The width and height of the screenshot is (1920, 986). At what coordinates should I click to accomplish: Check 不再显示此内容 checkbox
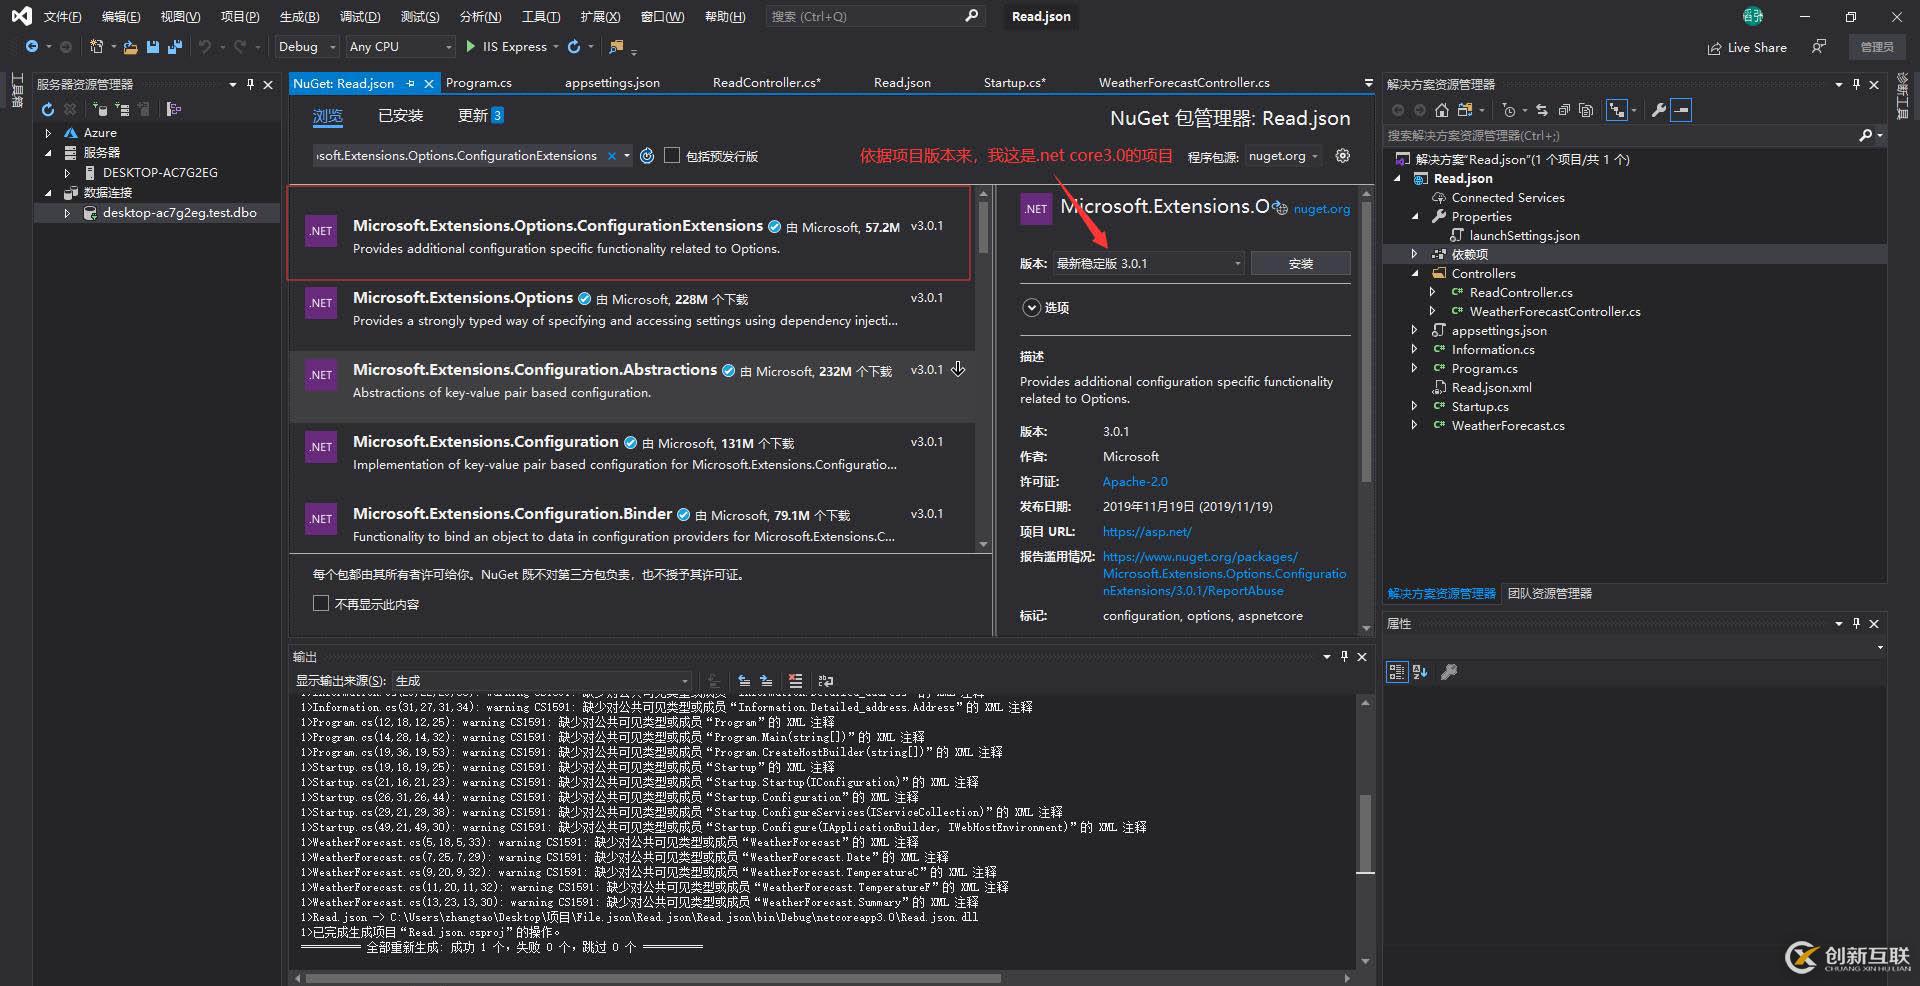(320, 603)
